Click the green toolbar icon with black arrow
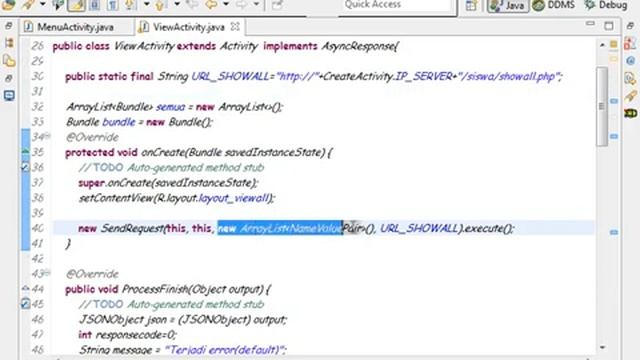The width and height of the screenshot is (640, 360). [x=58, y=5]
